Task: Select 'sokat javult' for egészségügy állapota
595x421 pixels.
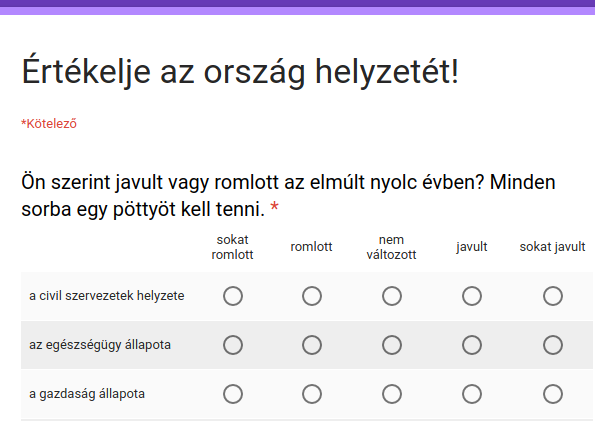Action: pyautogui.click(x=552, y=345)
